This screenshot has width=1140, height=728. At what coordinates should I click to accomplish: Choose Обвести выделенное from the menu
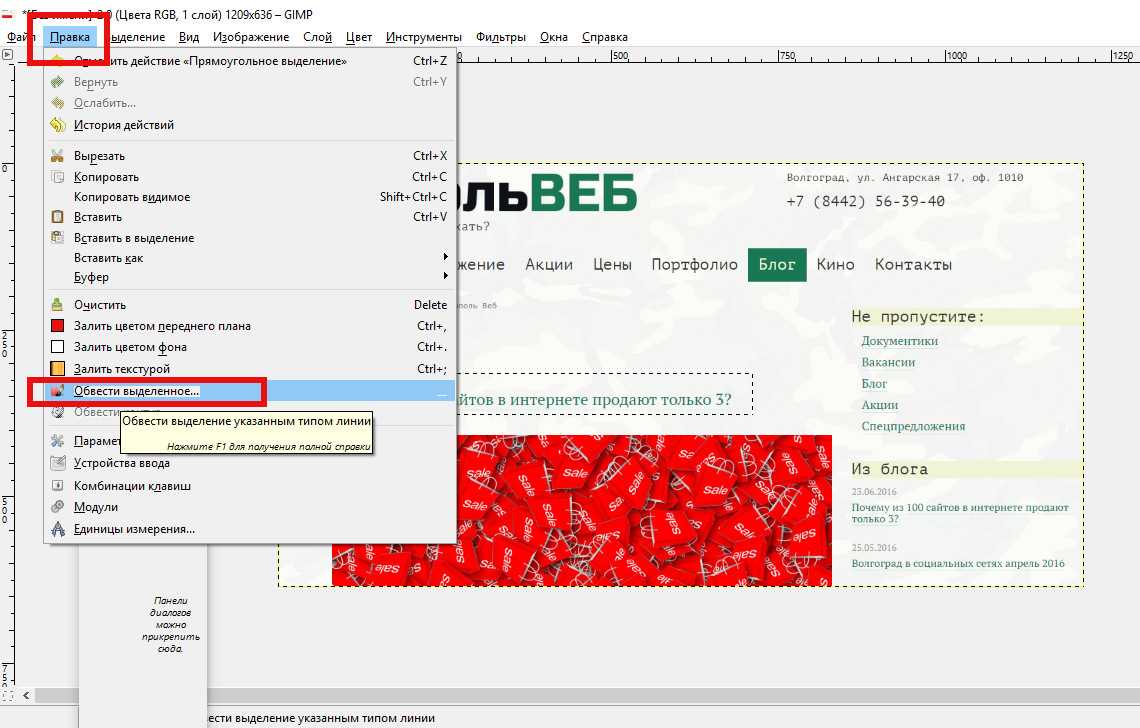(x=136, y=391)
